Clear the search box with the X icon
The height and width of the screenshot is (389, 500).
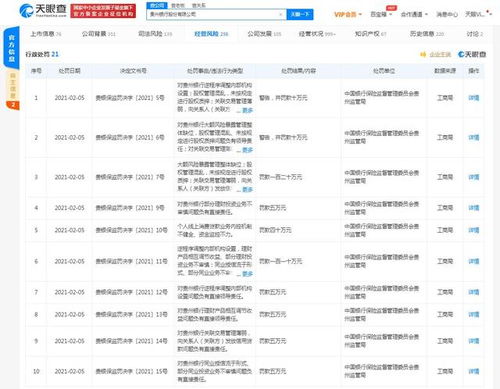(281, 14)
